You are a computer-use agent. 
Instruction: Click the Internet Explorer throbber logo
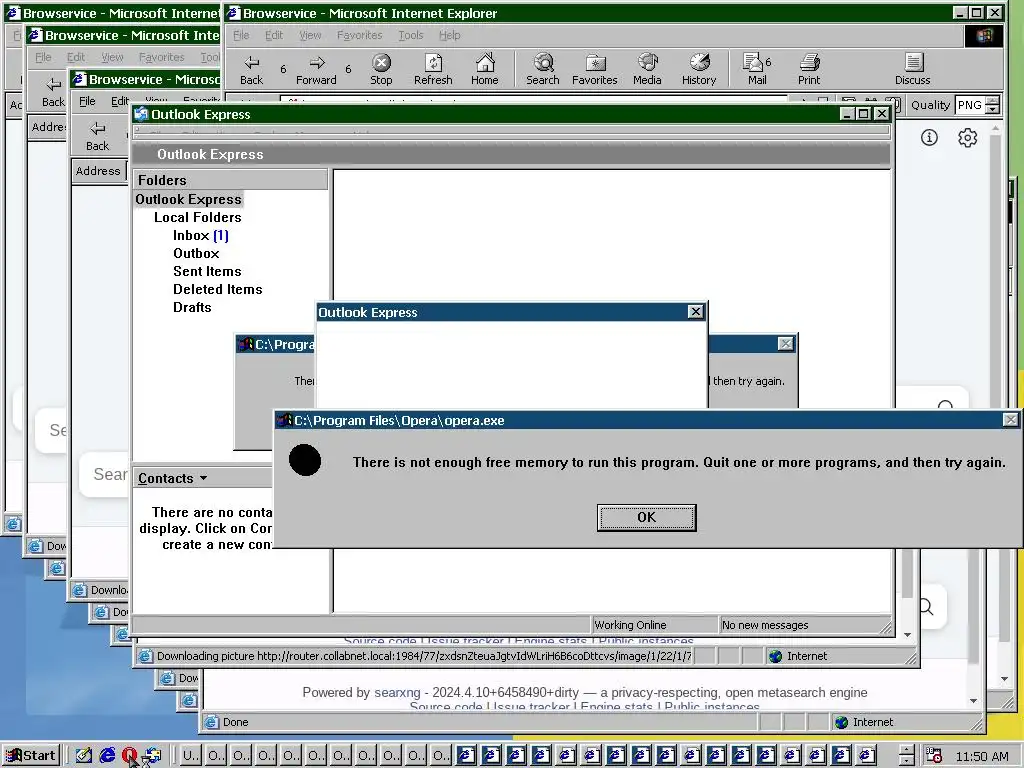point(984,35)
